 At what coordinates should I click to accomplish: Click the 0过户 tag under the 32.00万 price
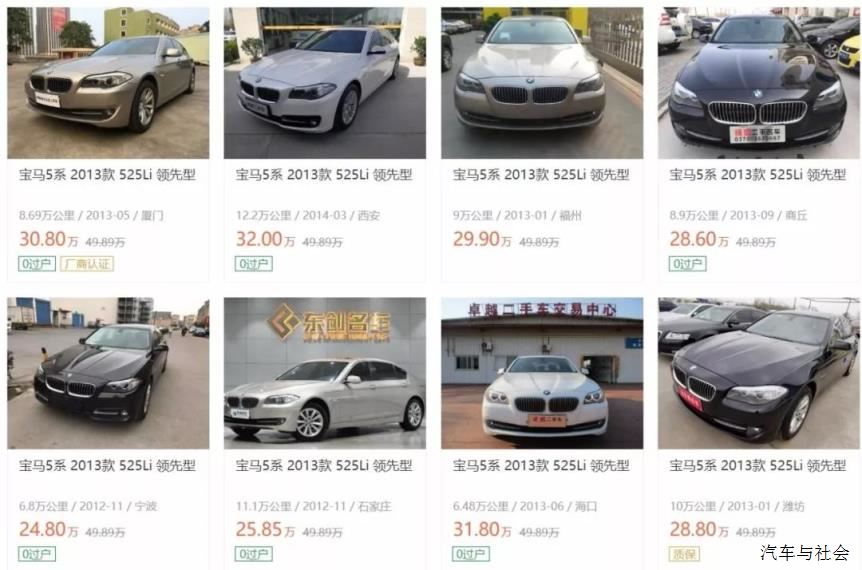[253, 264]
